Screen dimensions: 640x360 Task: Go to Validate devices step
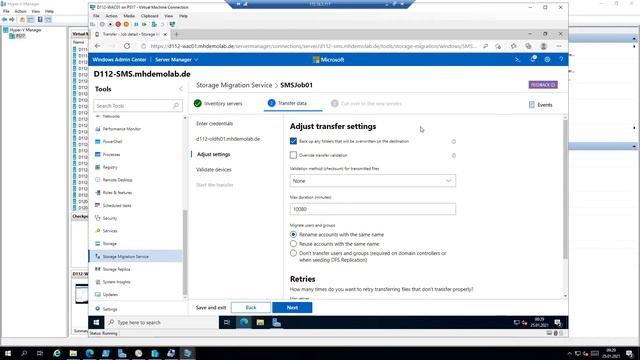(213, 169)
